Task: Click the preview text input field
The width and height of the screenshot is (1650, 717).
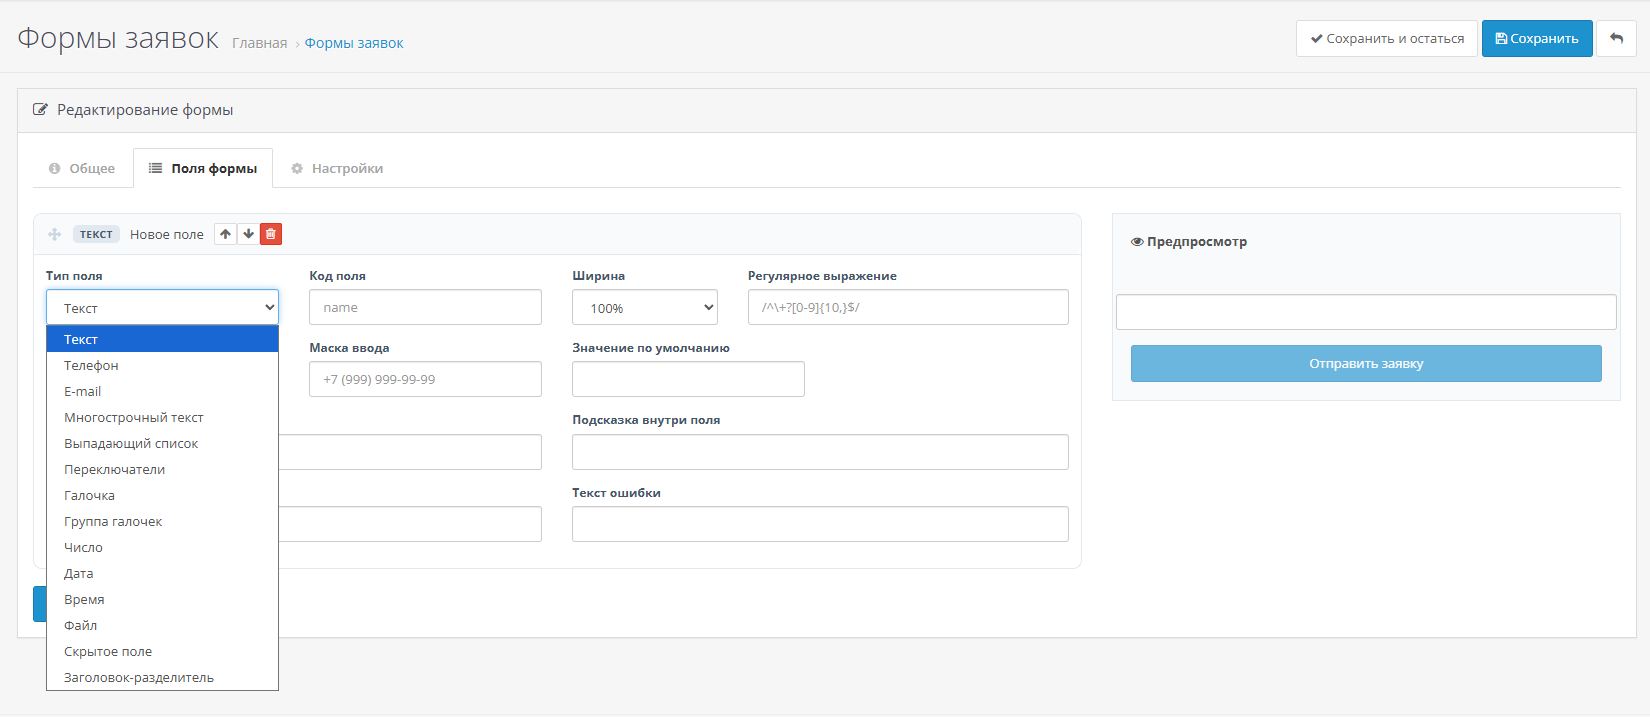Action: tap(1366, 312)
